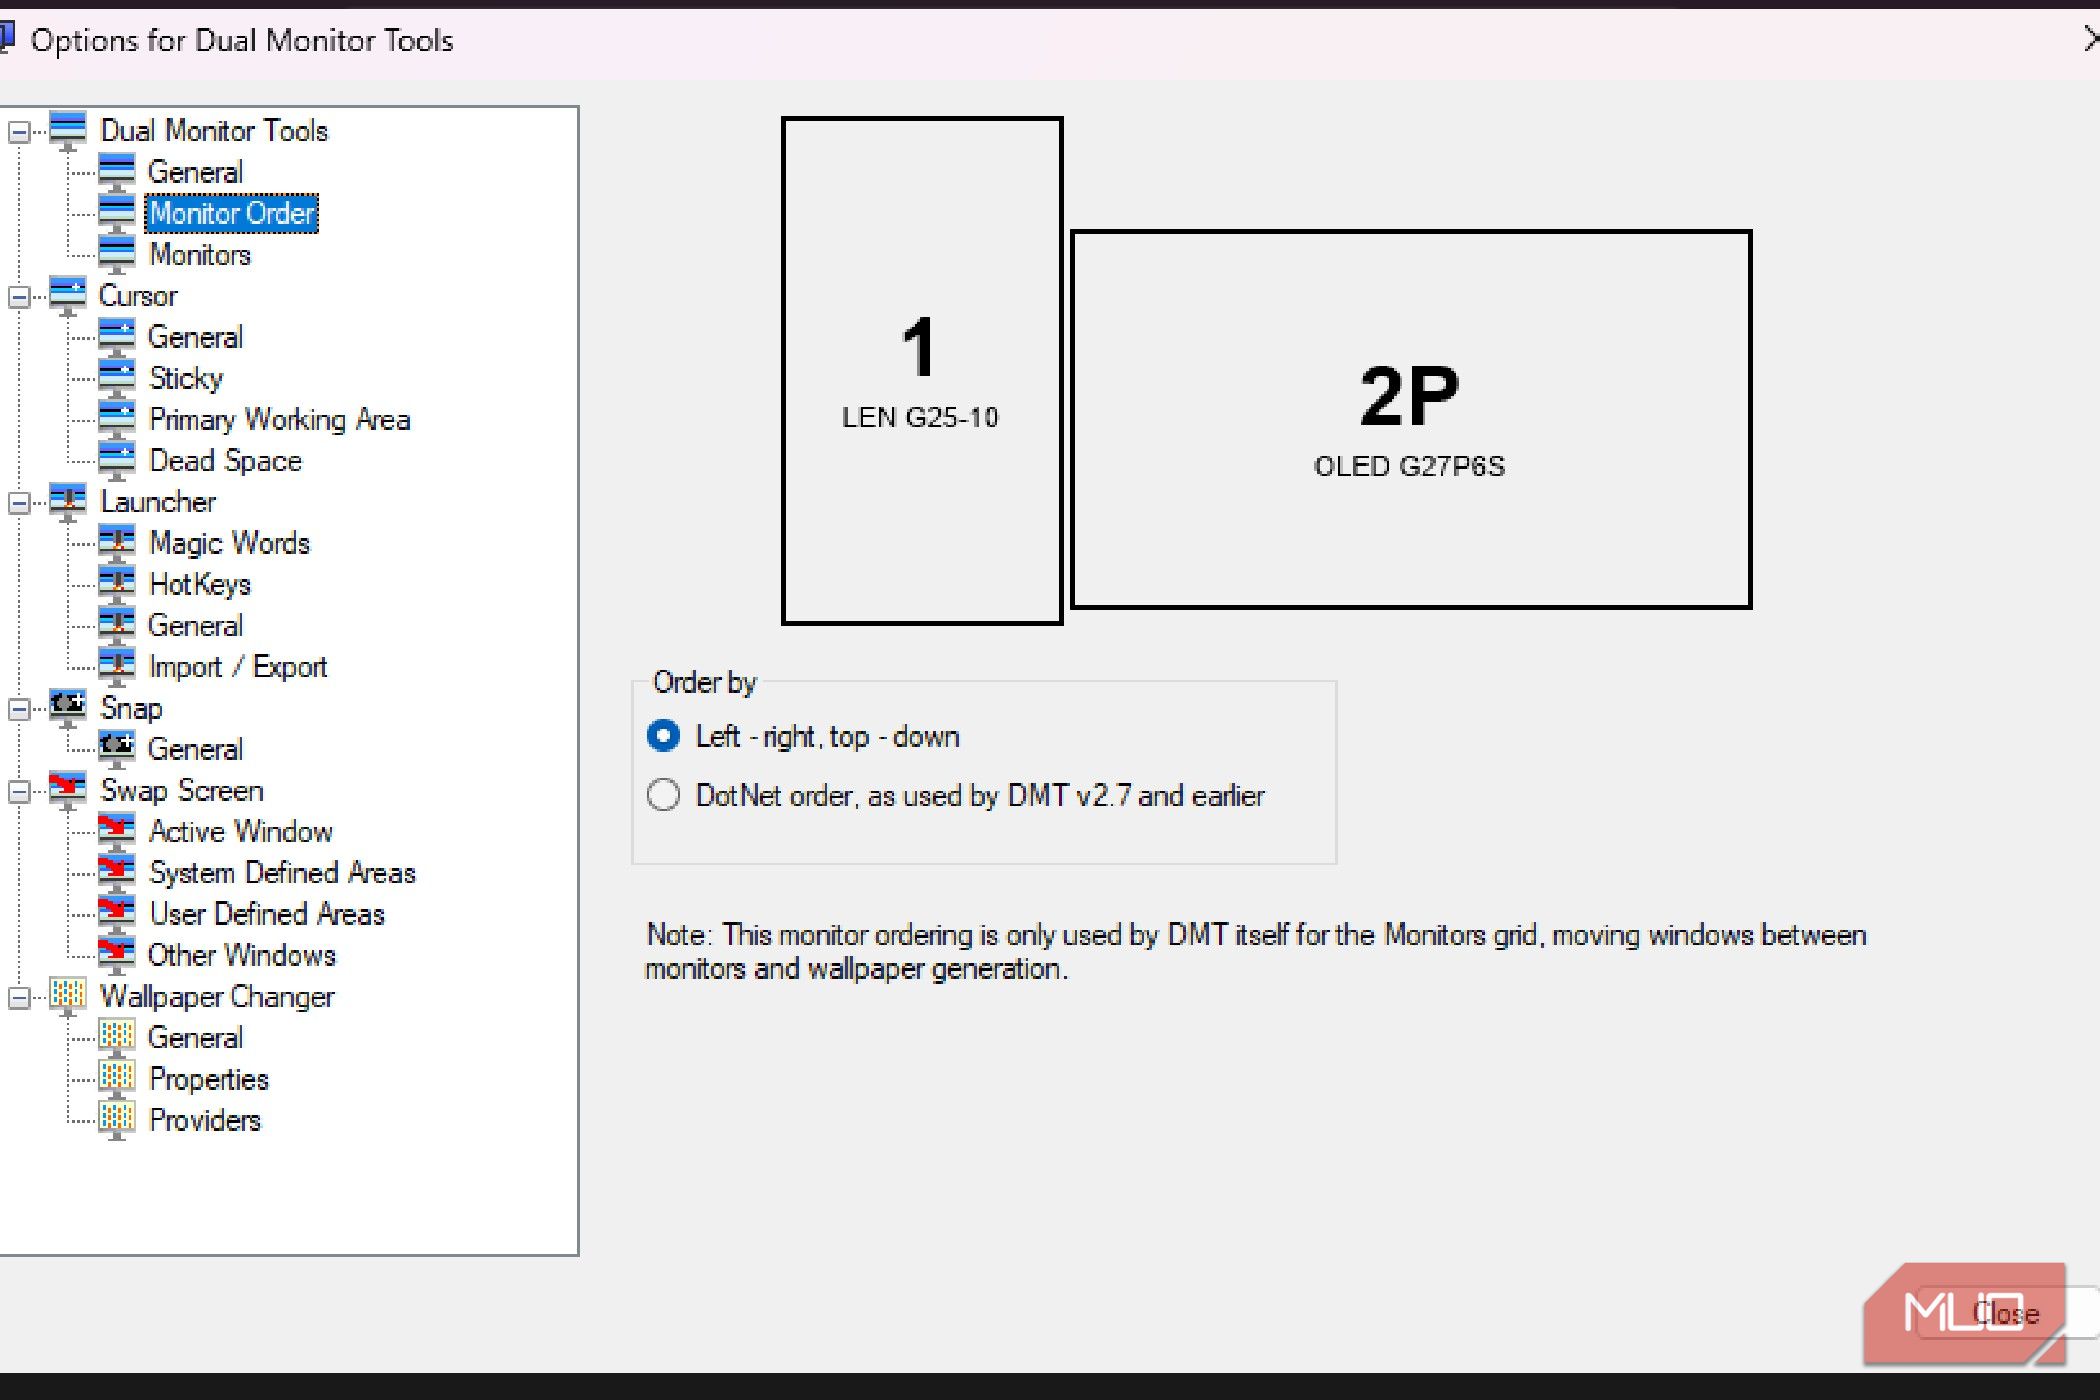Open the HotKeys page
The height and width of the screenshot is (1400, 2100).
(199, 584)
